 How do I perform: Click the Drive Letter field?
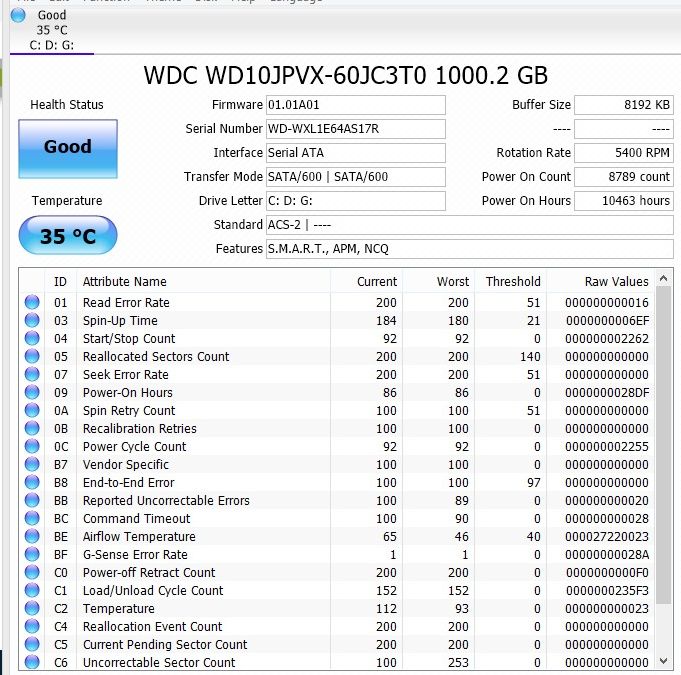click(x=356, y=201)
